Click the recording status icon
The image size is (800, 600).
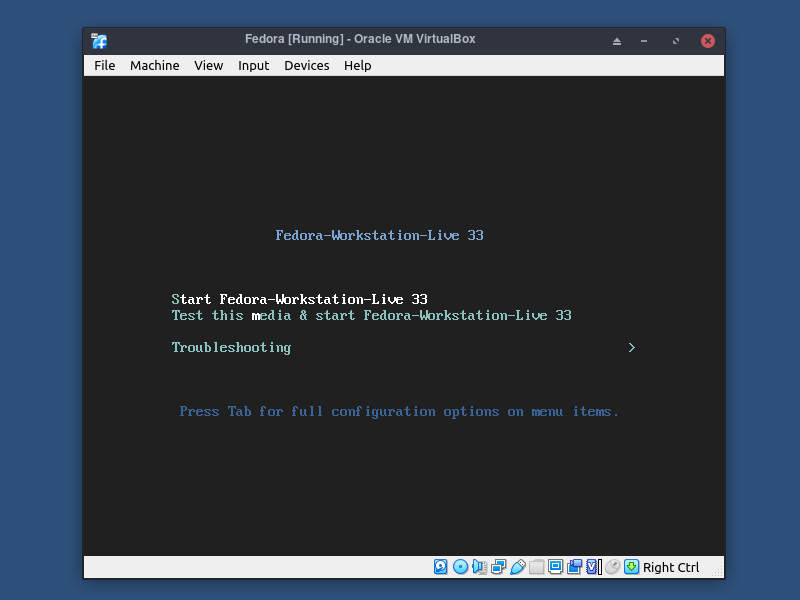coord(573,567)
